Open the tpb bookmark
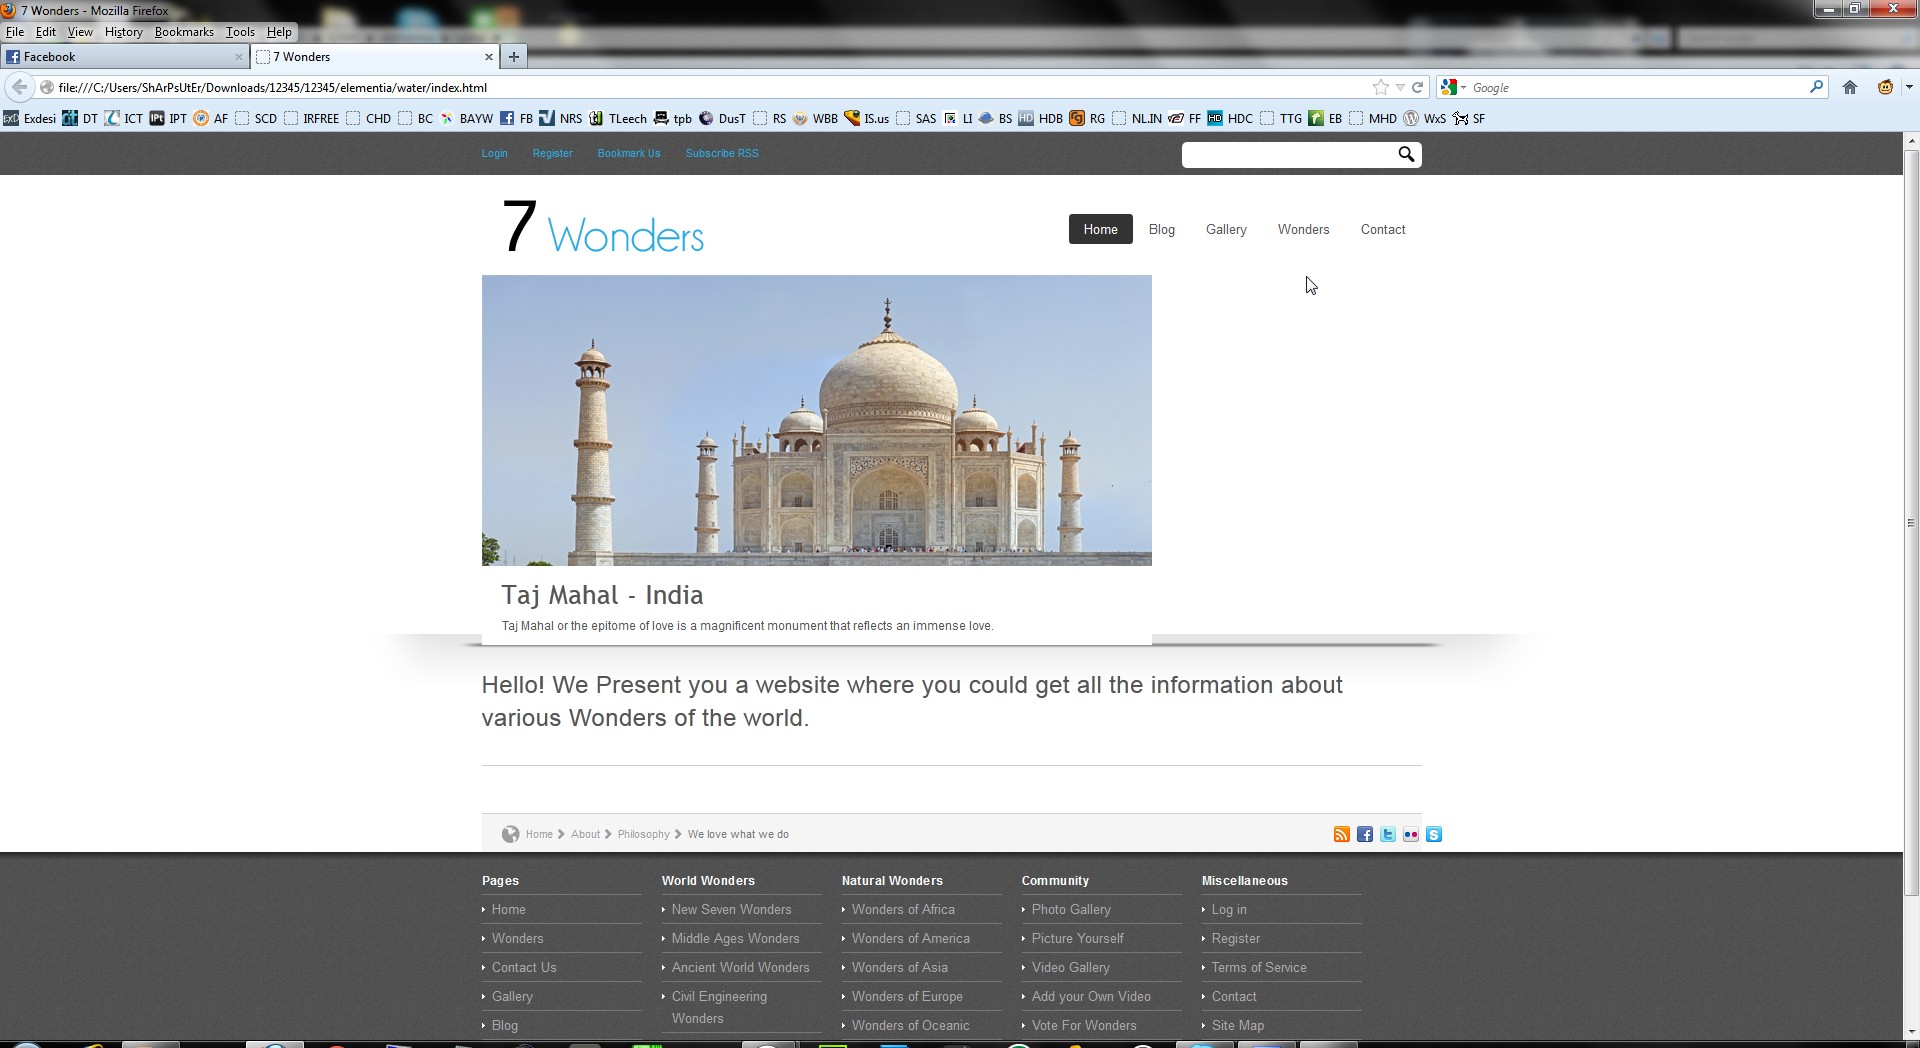Image resolution: width=1920 pixels, height=1048 pixels. 673,118
